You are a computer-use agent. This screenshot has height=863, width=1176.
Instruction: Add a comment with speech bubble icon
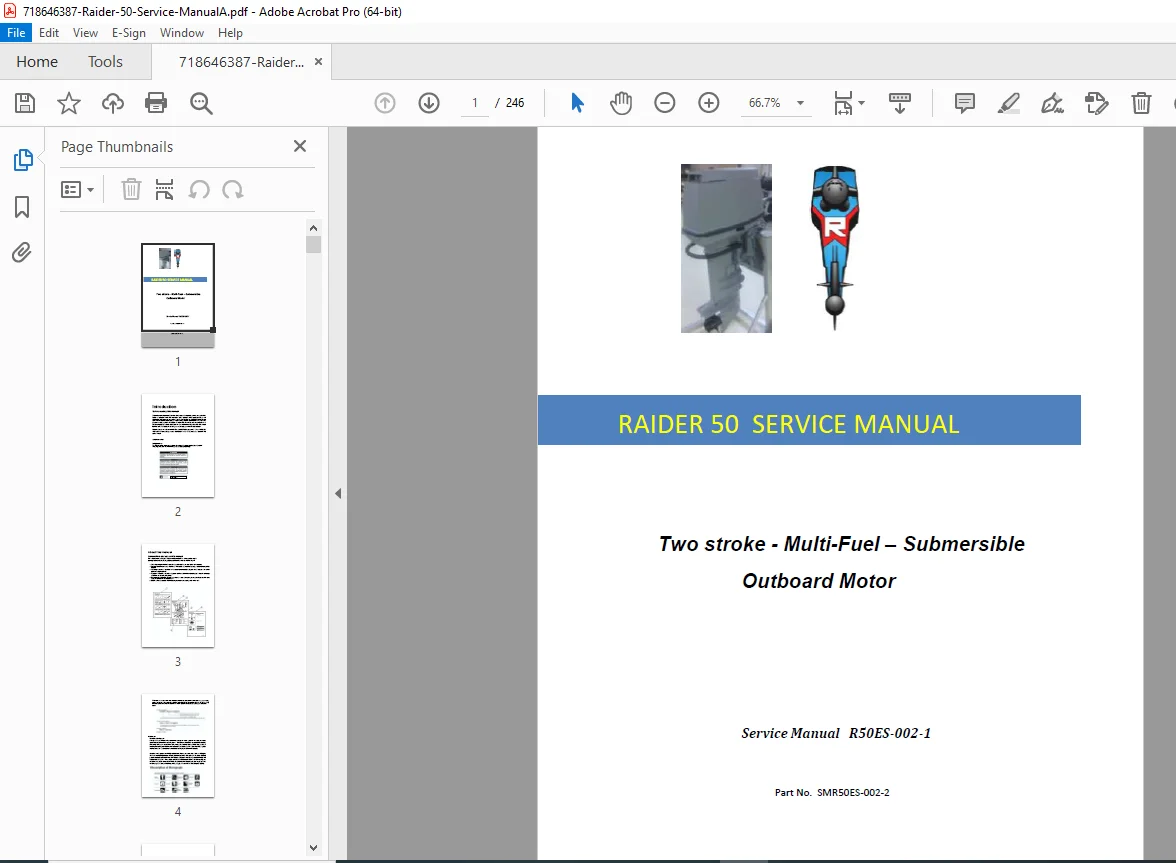point(964,103)
